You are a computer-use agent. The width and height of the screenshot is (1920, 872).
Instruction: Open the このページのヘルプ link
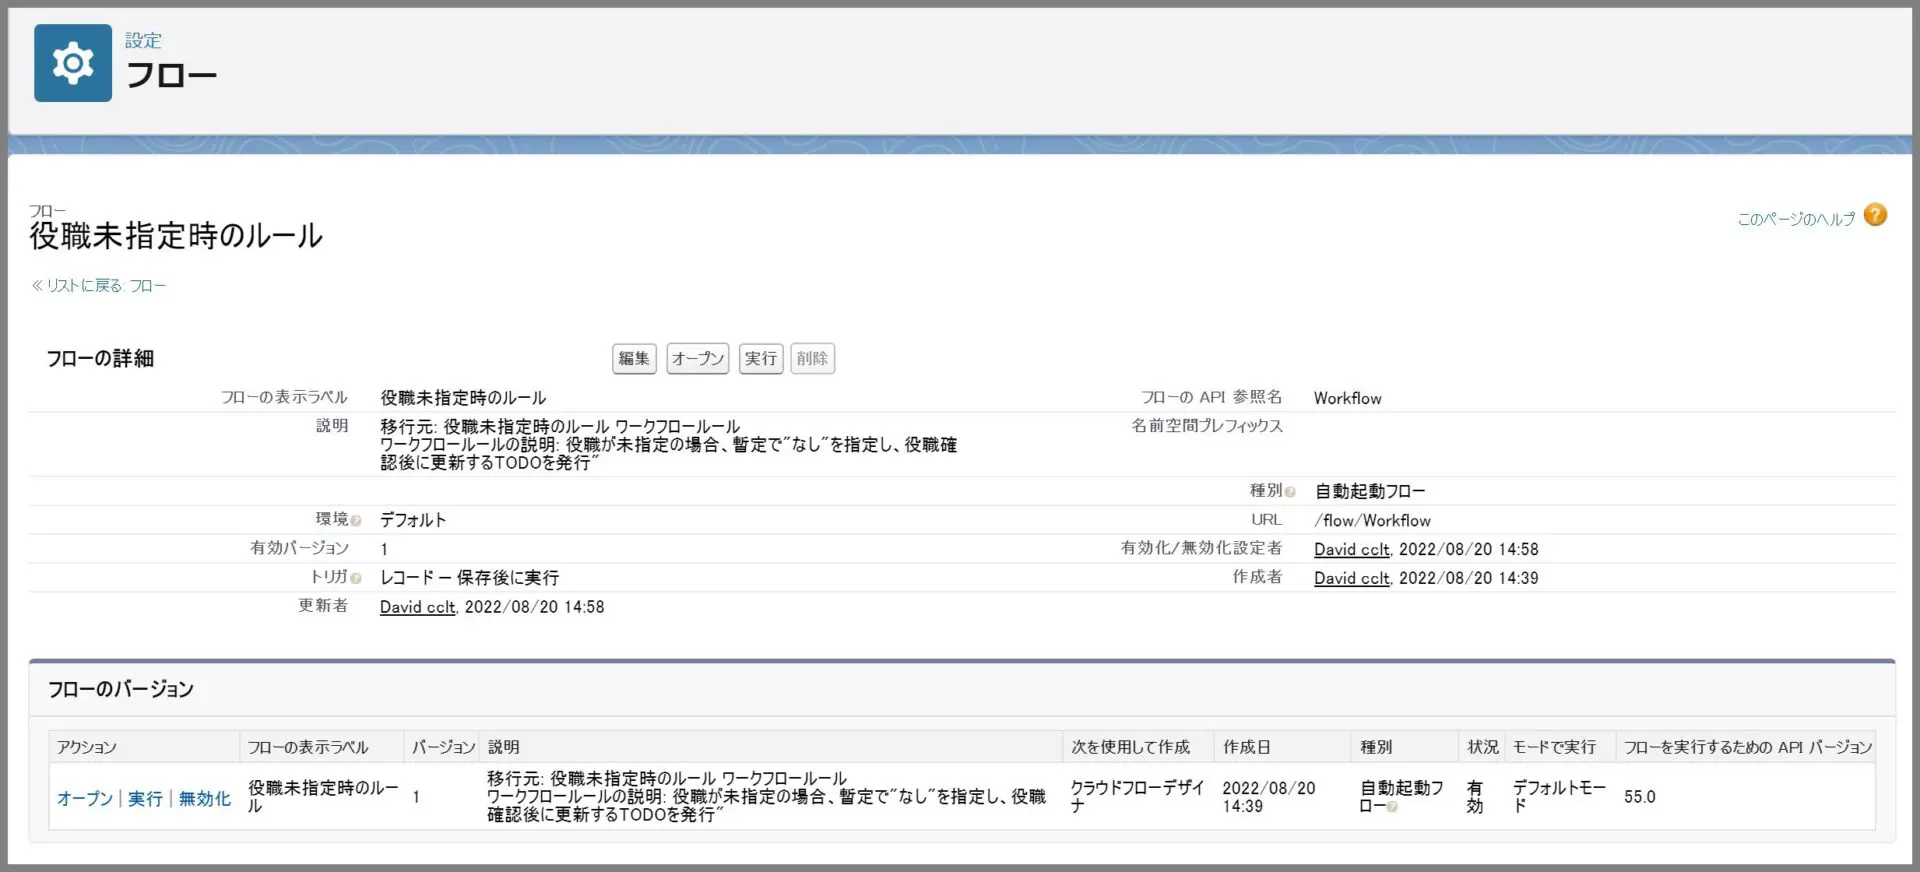pyautogui.click(x=1795, y=219)
